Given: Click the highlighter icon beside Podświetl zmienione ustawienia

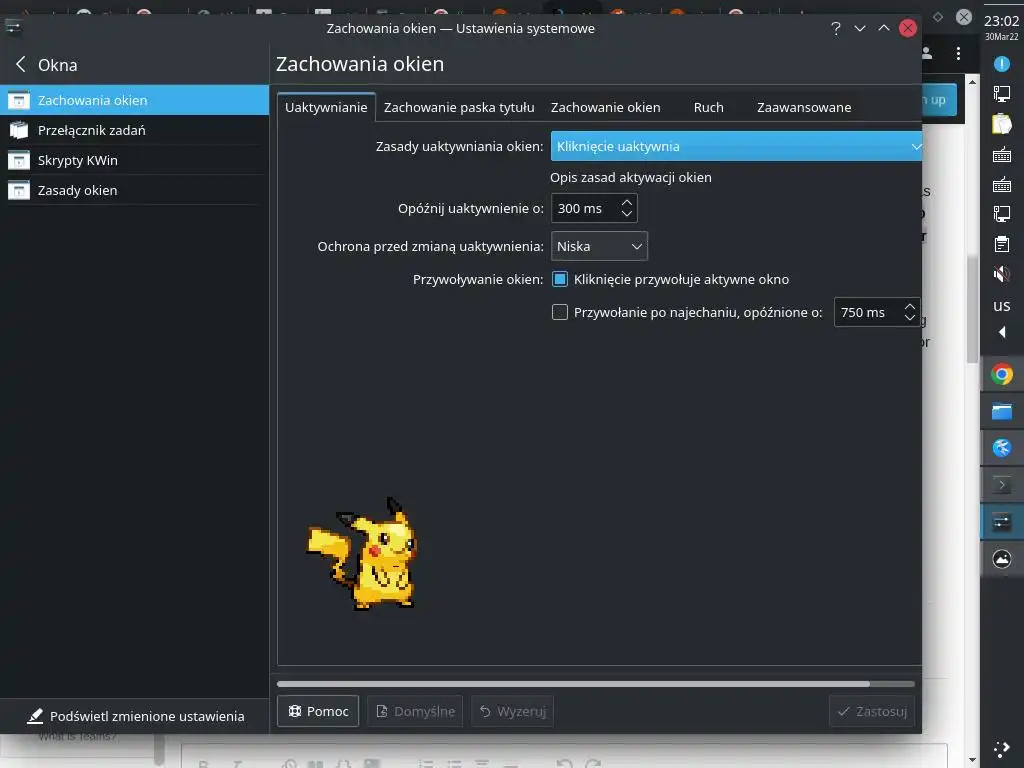Looking at the screenshot, I should 35,716.
